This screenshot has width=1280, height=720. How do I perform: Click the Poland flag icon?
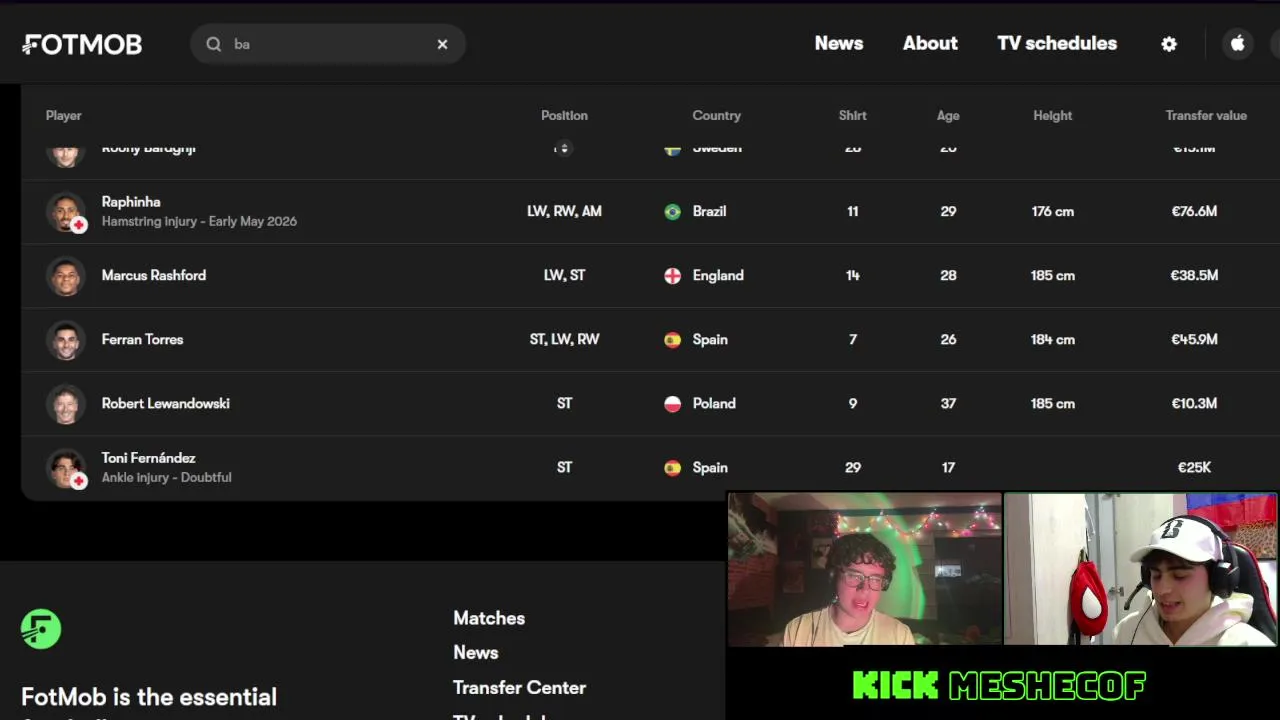click(x=673, y=404)
